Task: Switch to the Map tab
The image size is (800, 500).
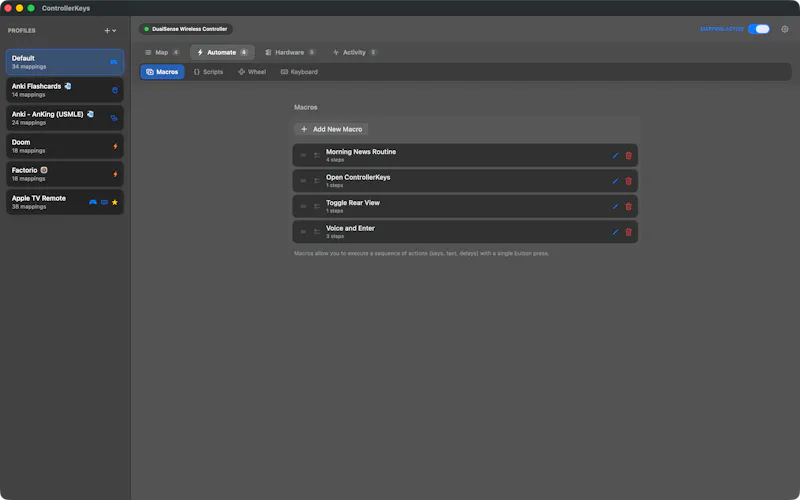Action: pyautogui.click(x=162, y=52)
